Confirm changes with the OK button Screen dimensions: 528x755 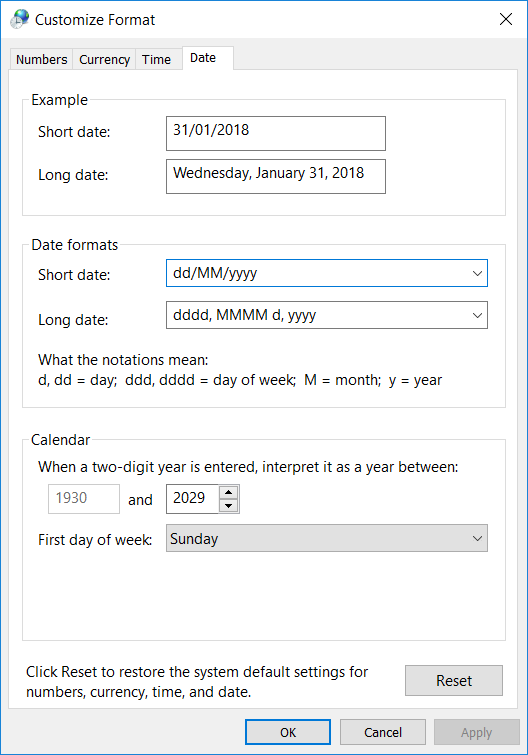coord(288,732)
